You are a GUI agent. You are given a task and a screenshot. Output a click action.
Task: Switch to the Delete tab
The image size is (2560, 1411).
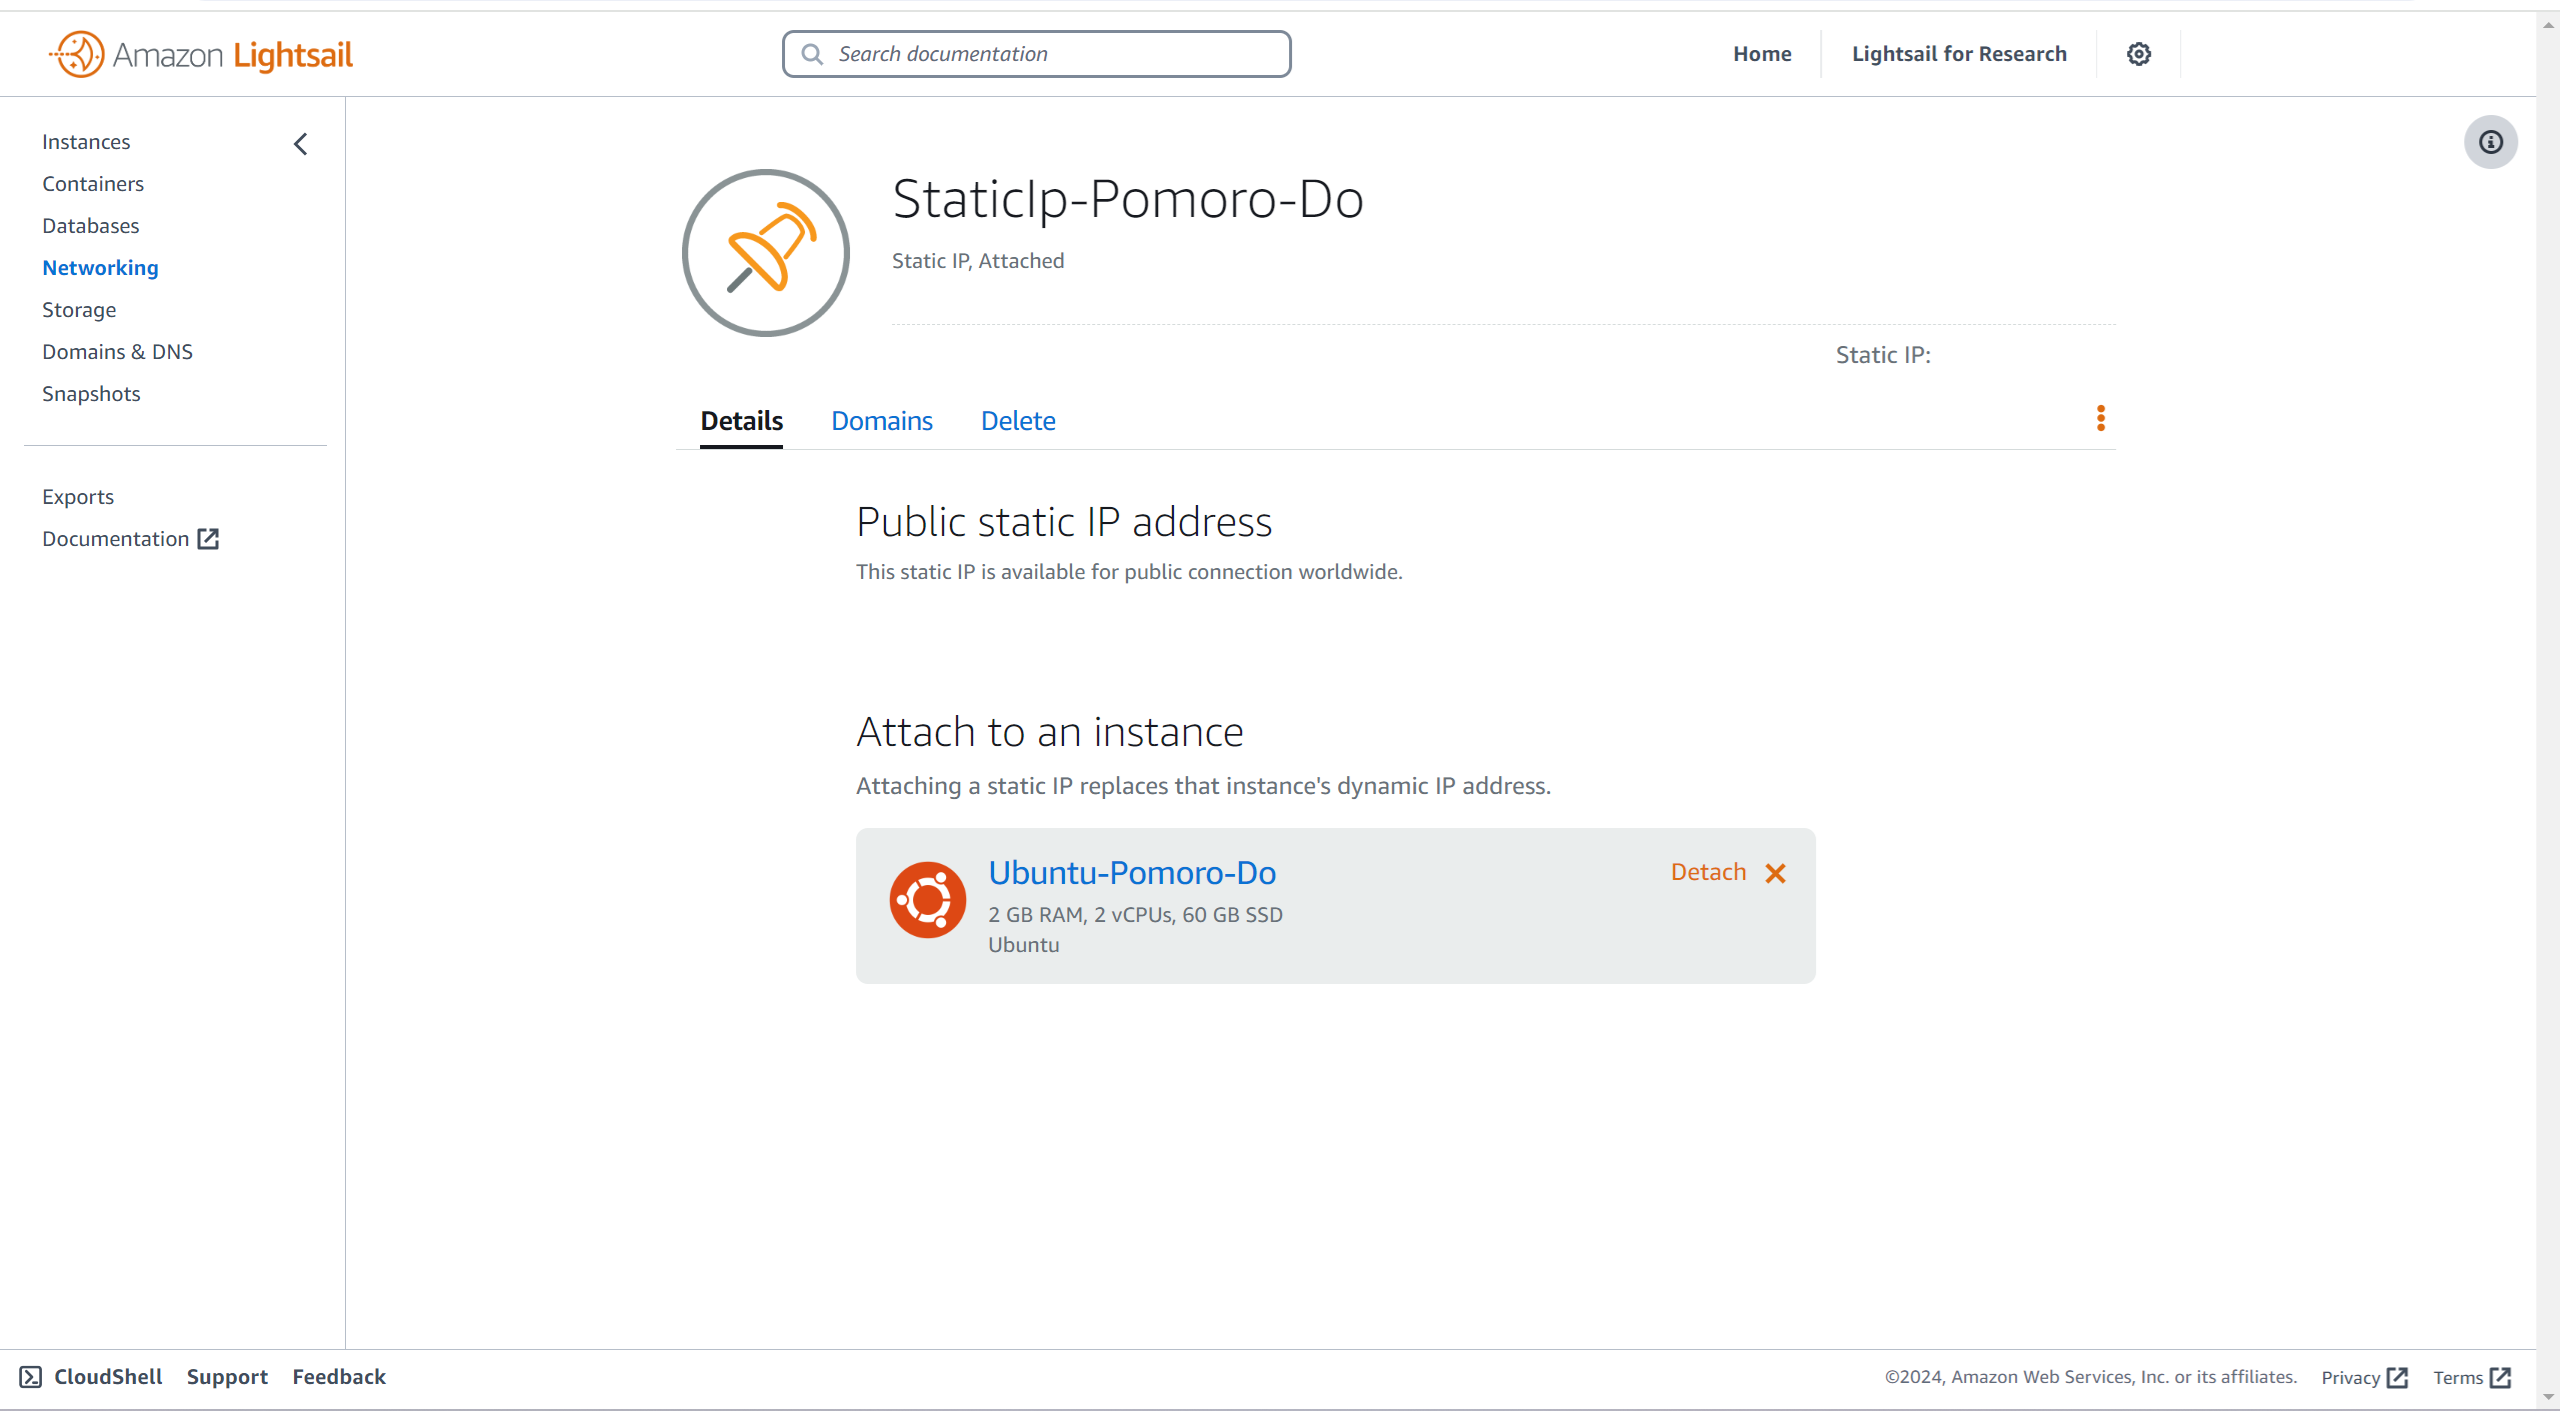pos(1017,421)
